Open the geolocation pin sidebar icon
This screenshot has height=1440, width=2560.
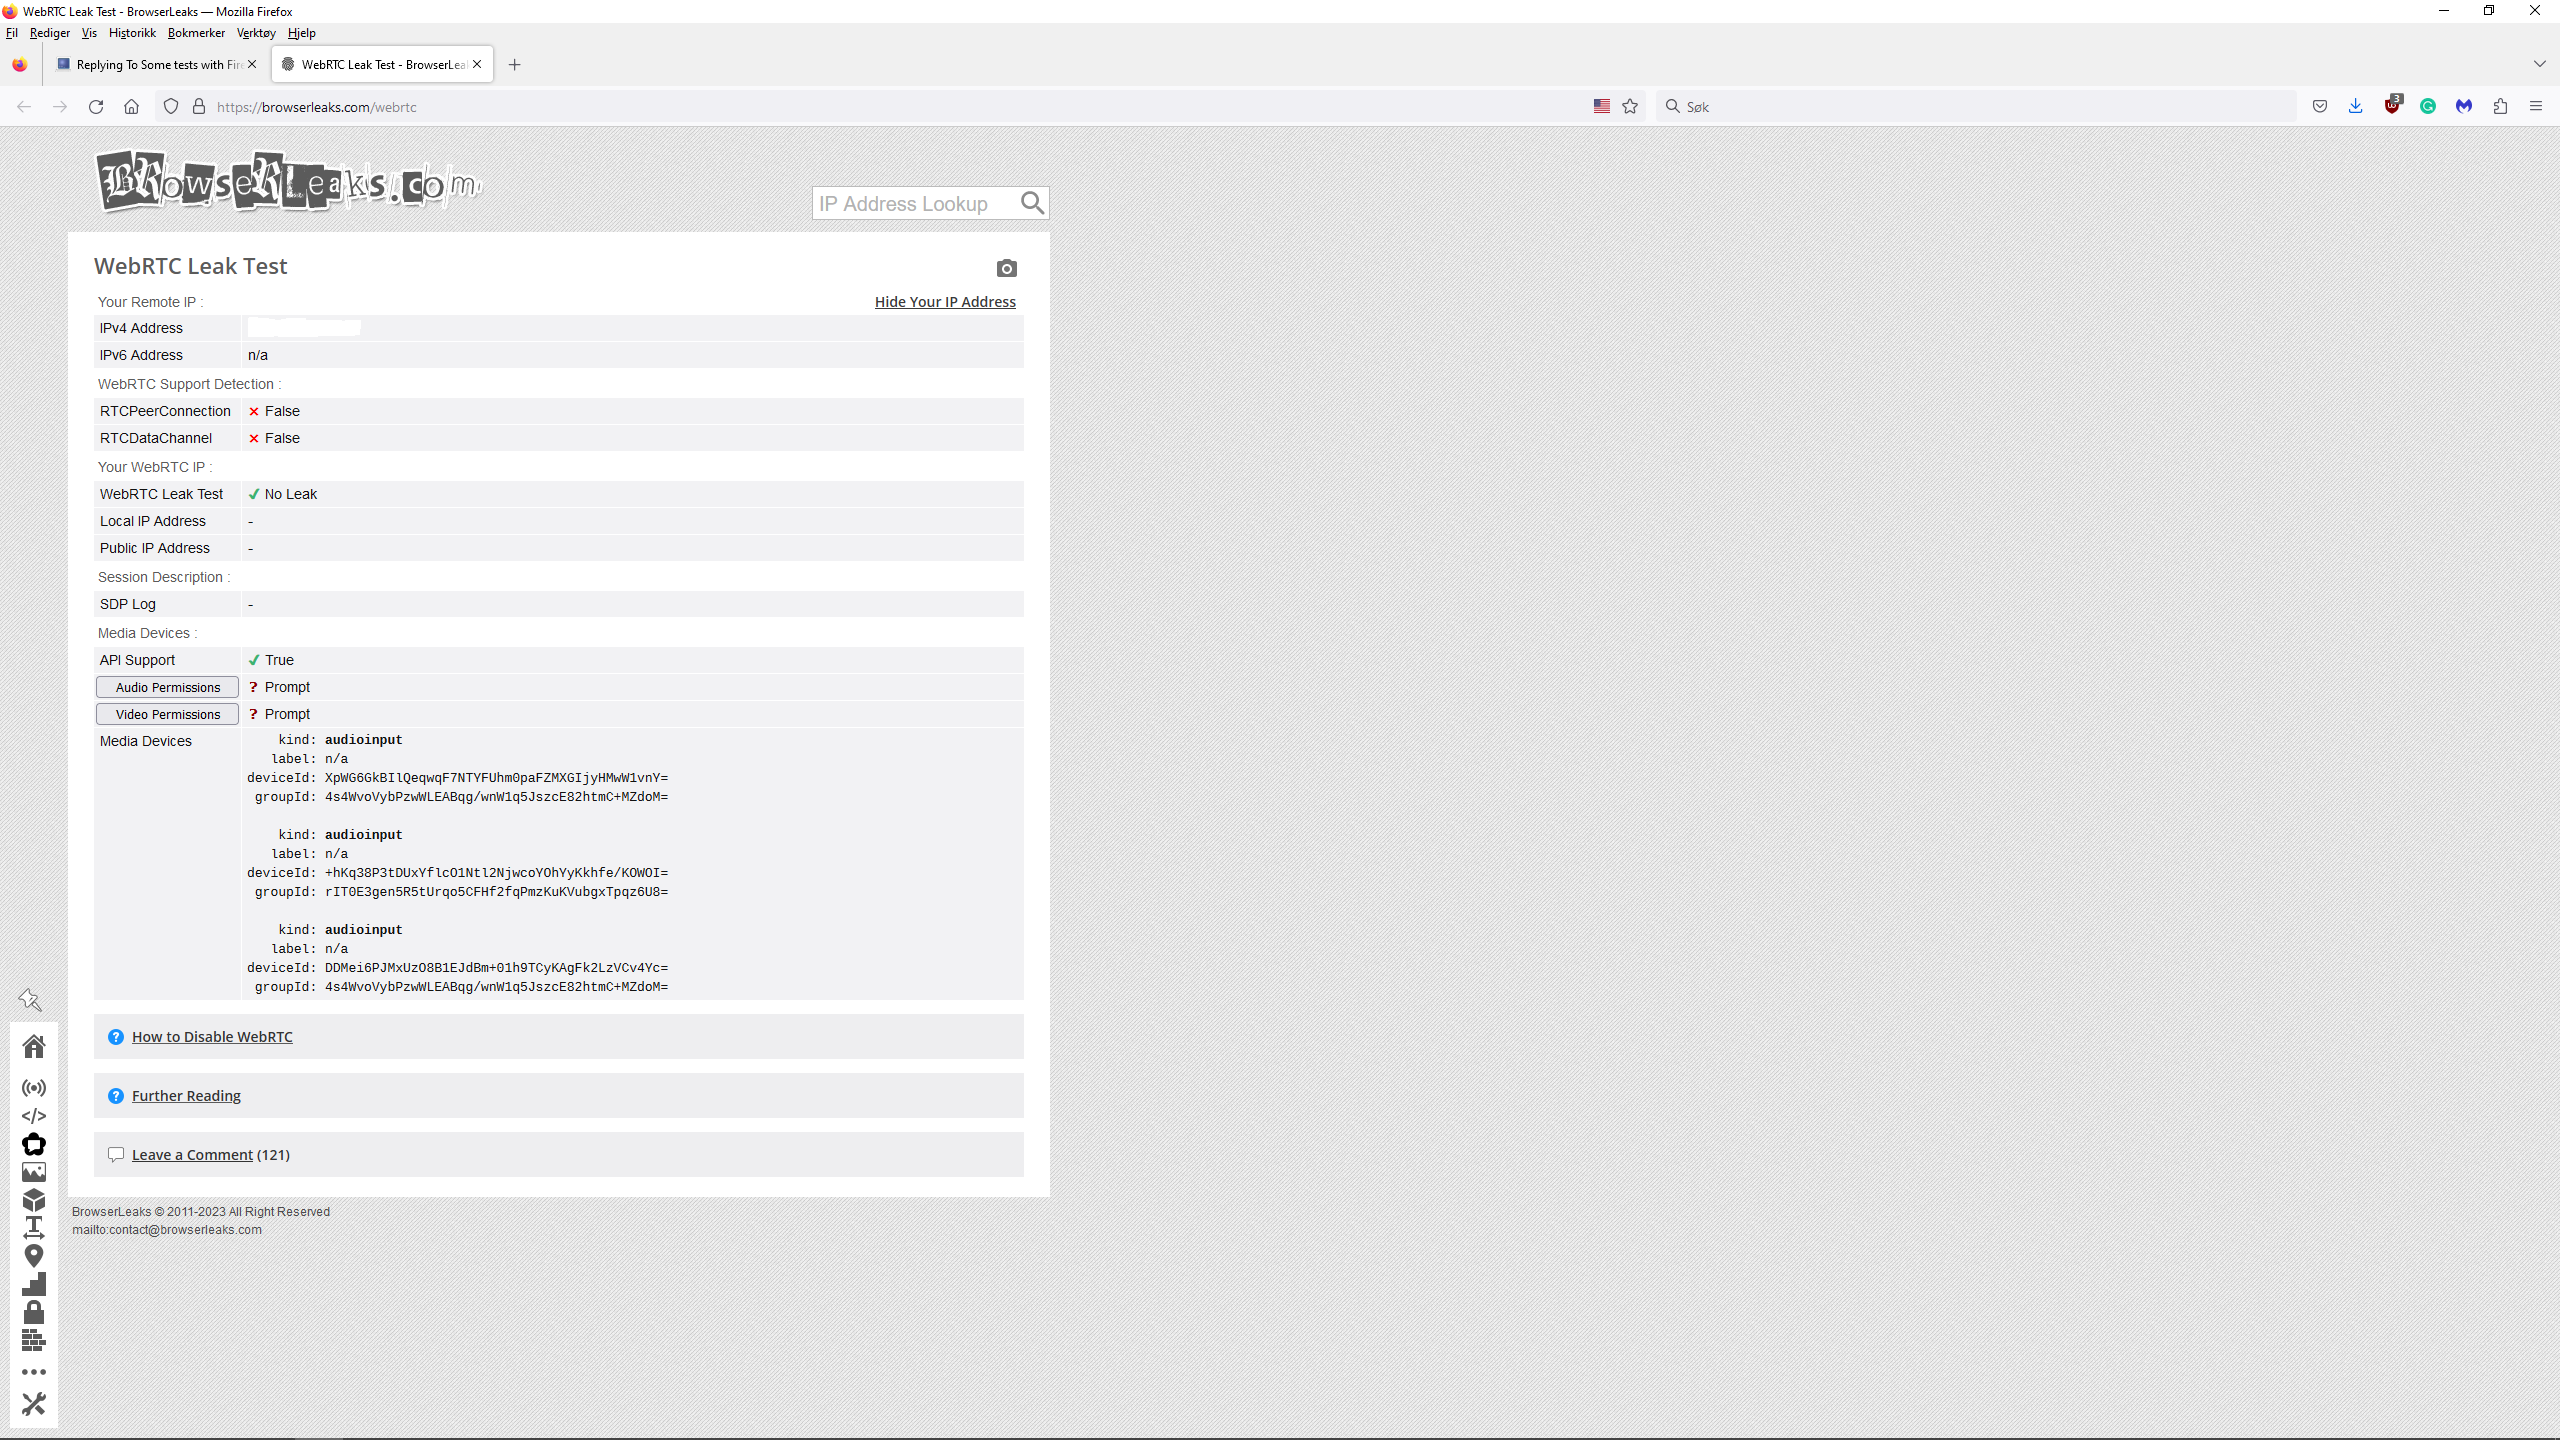[34, 1255]
